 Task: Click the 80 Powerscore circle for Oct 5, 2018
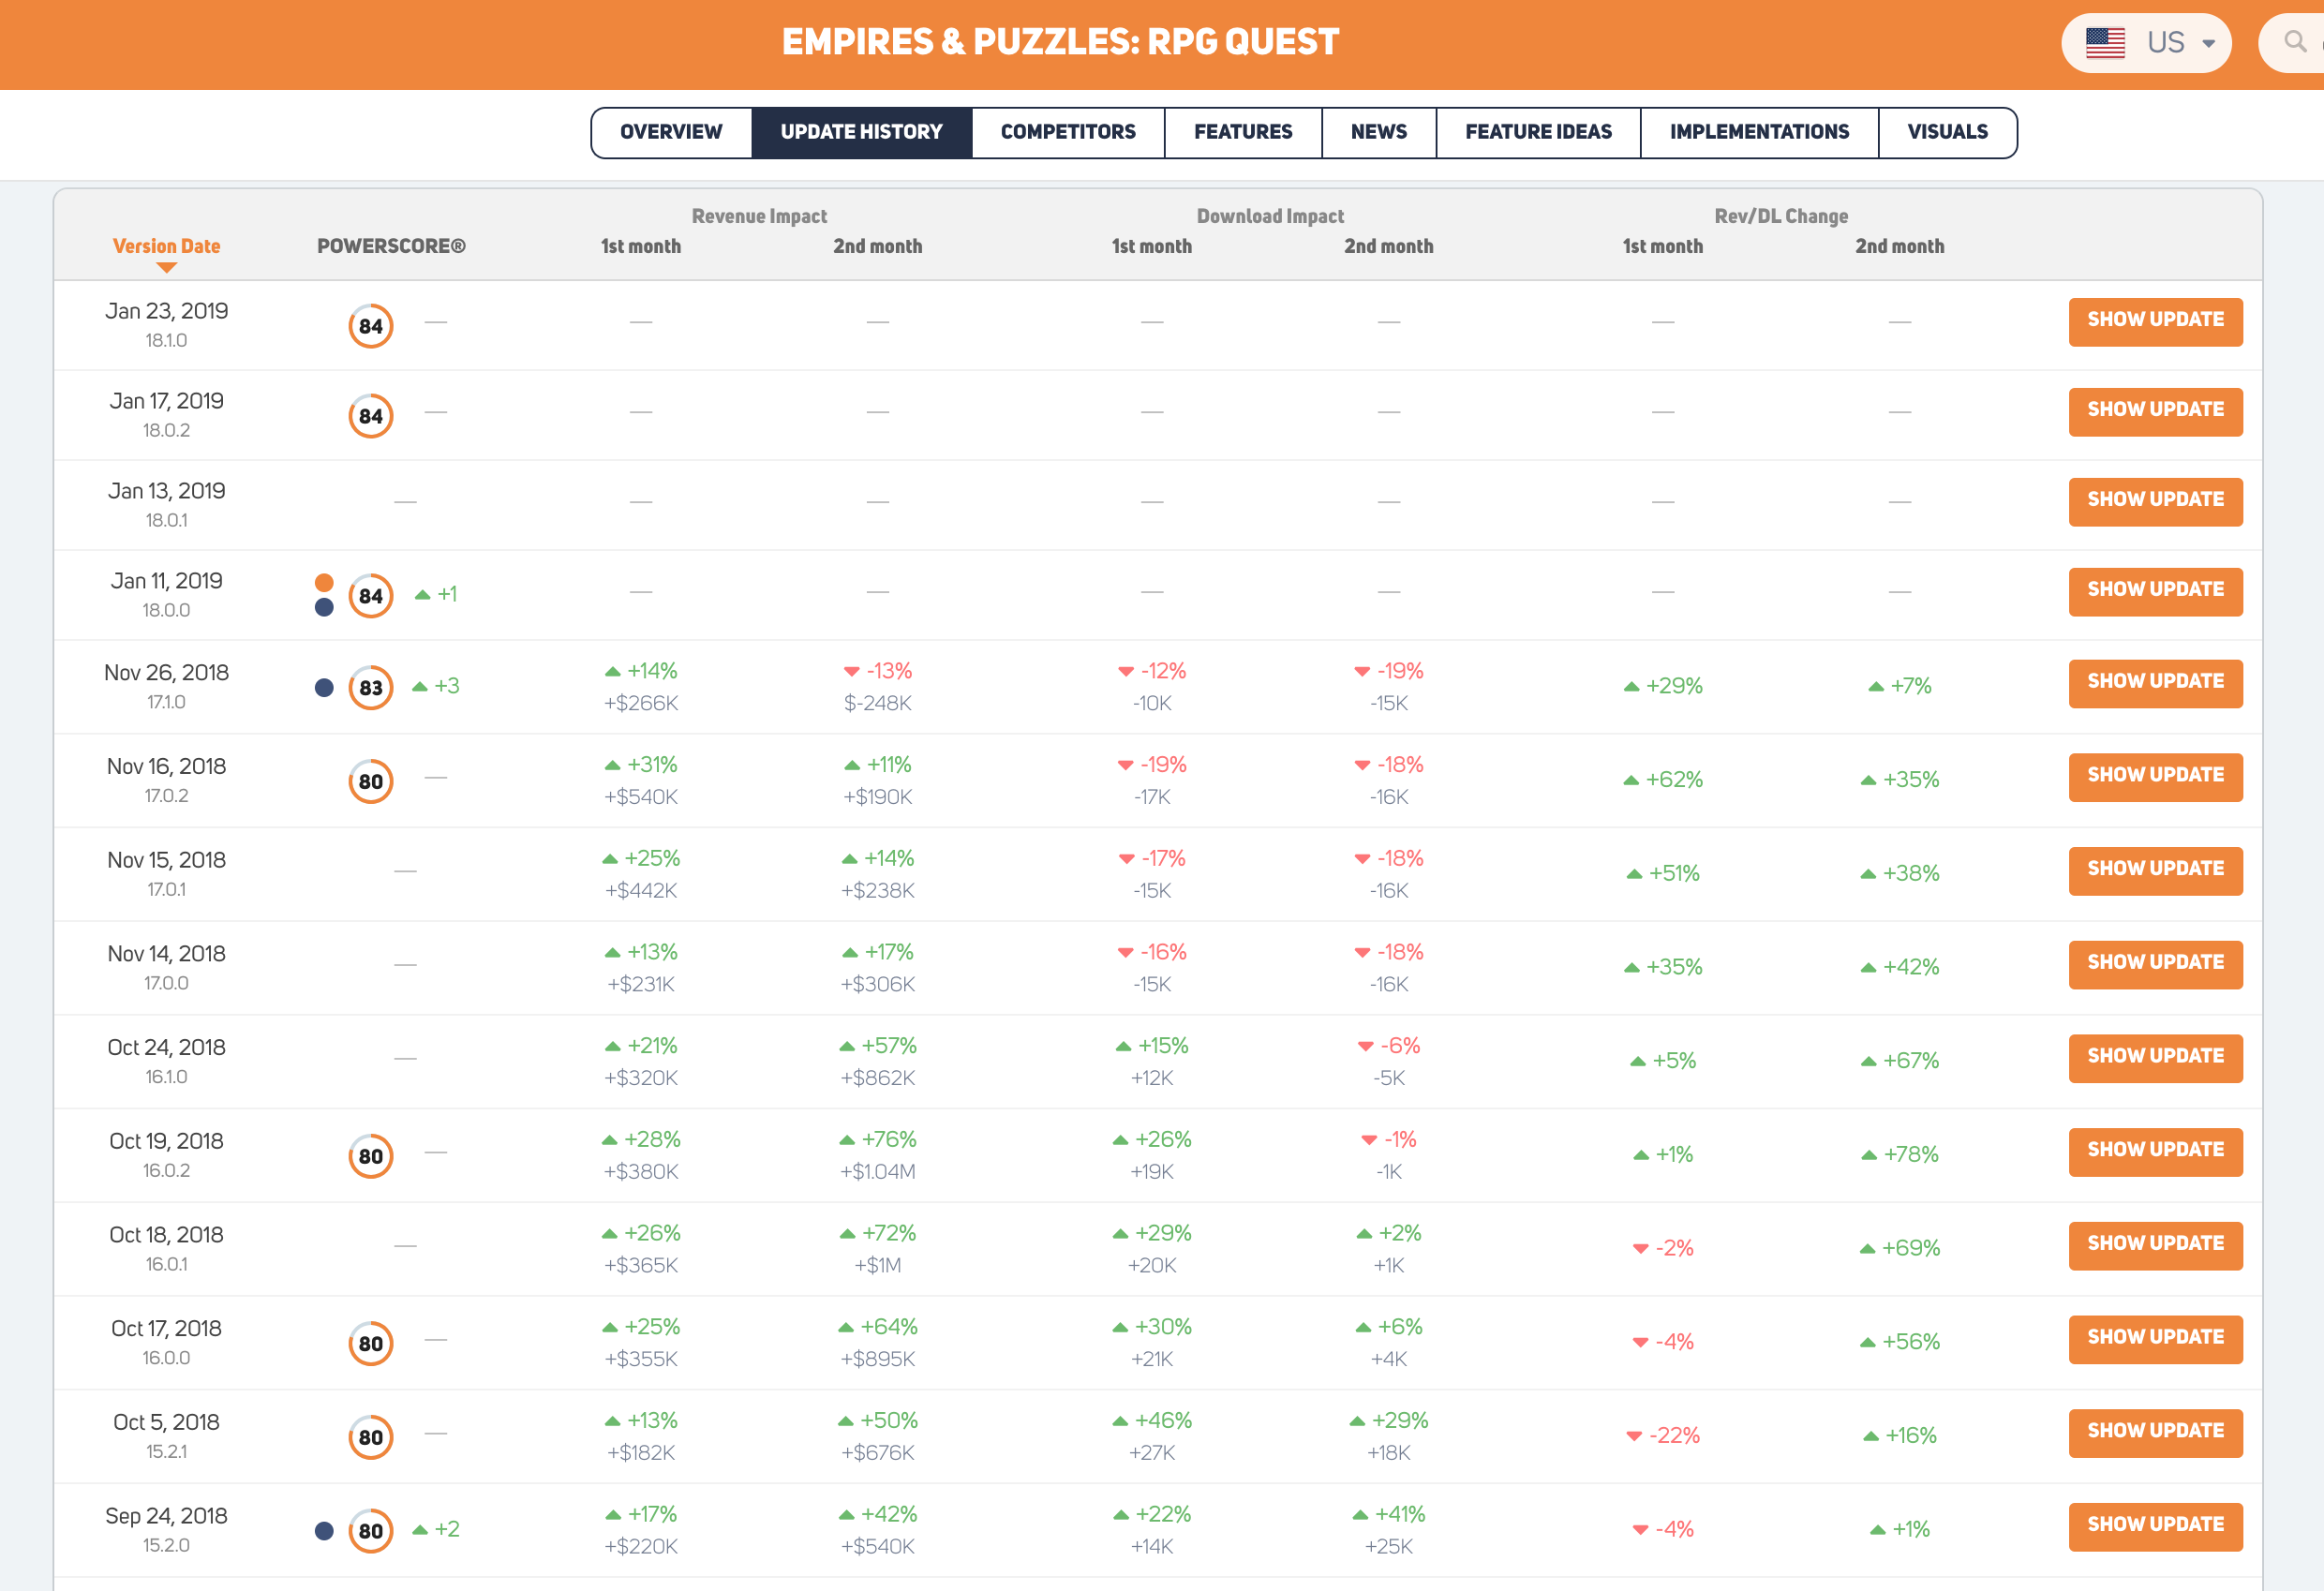click(370, 1437)
